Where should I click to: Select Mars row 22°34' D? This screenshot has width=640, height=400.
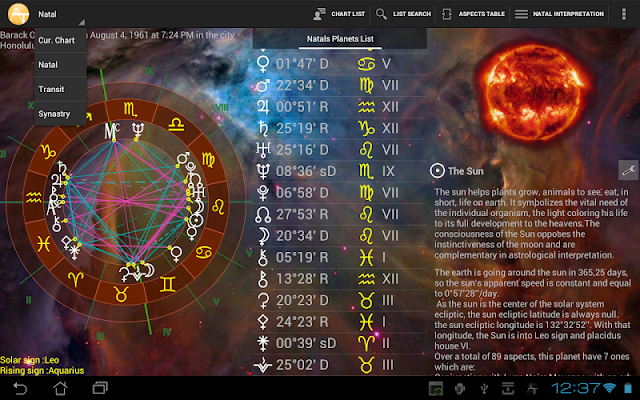[340, 85]
